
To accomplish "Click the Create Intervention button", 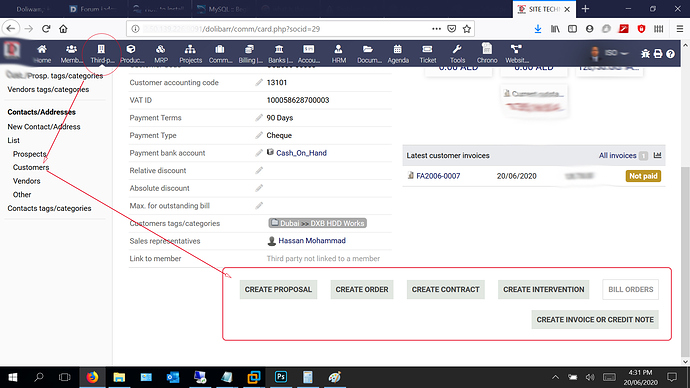I will click(x=543, y=289).
